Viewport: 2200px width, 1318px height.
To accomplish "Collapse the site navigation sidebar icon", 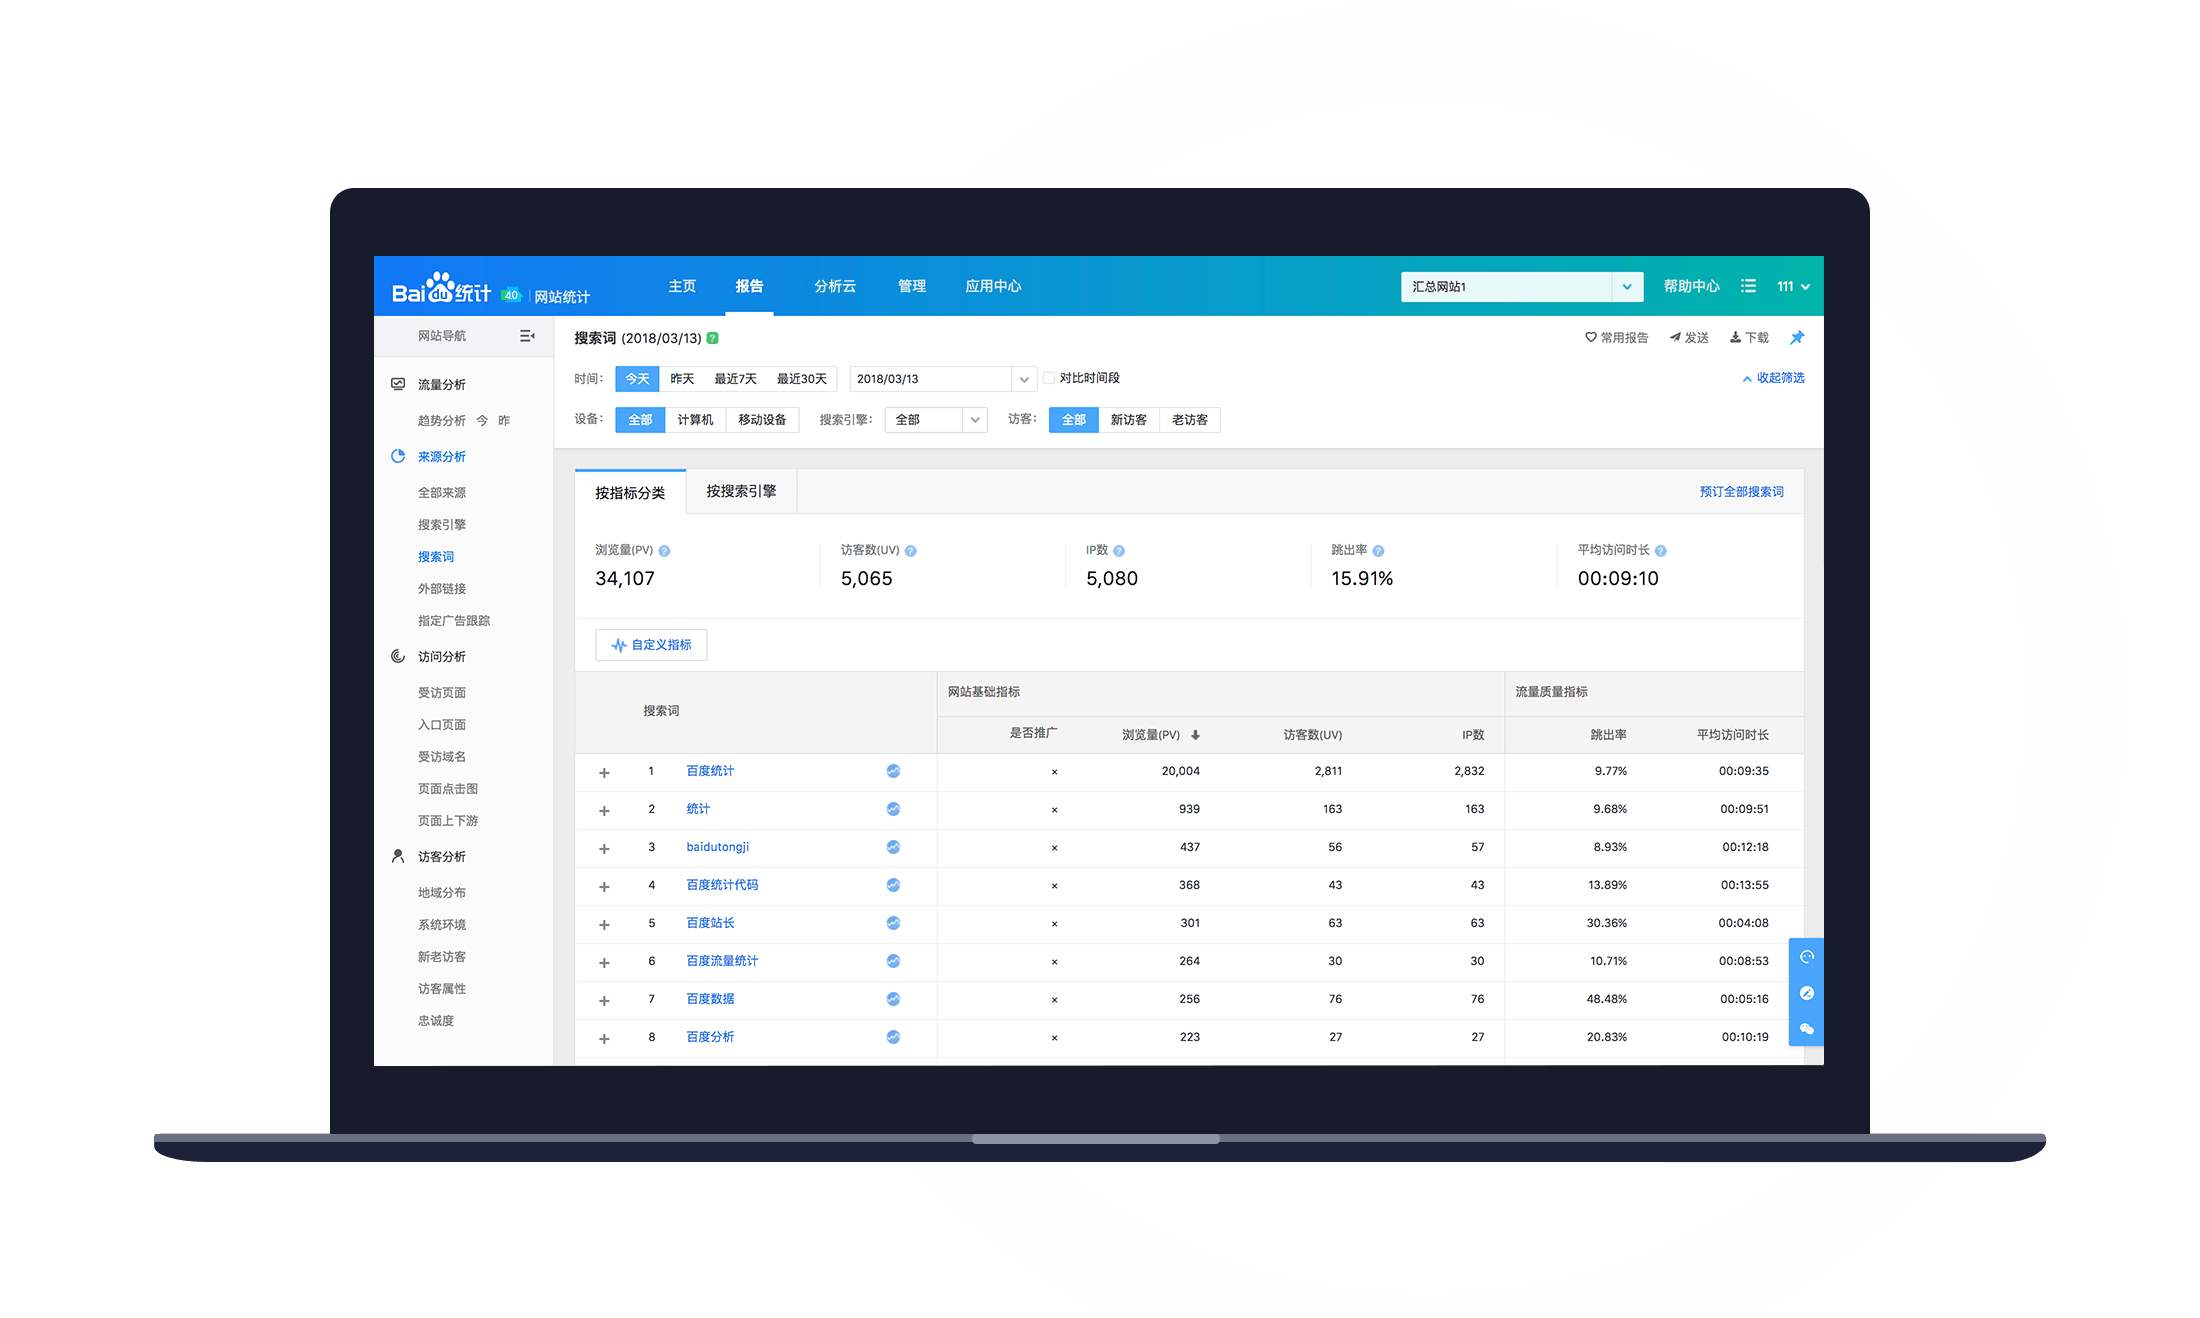I will 527,336.
